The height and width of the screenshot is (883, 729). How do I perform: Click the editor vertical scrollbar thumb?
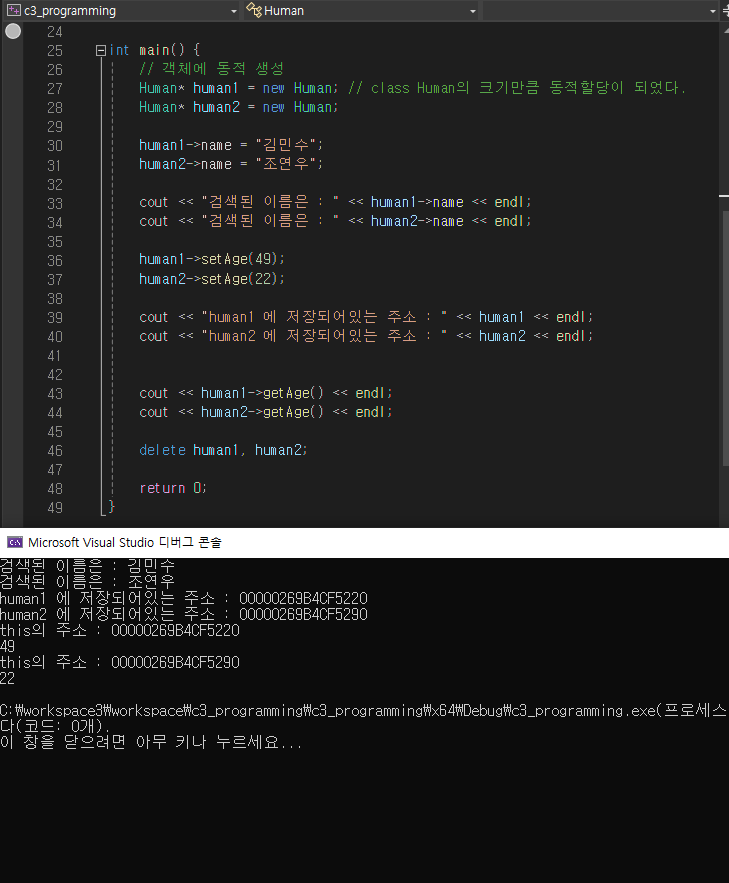pyautogui.click(x=726, y=338)
